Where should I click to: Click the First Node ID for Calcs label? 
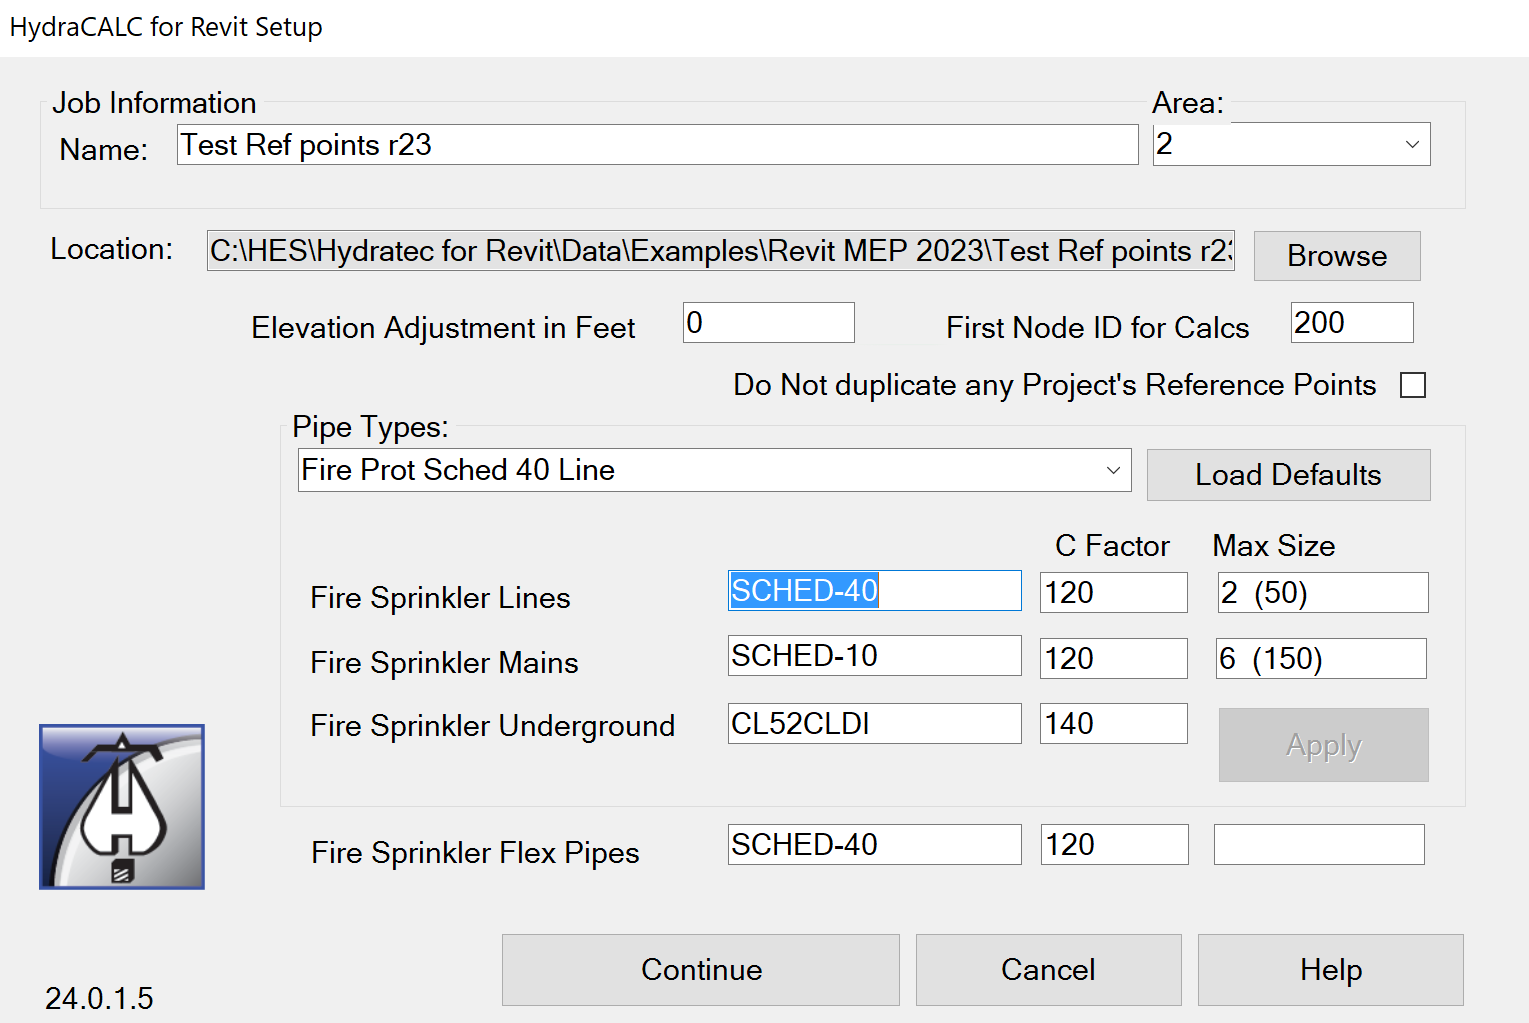(1098, 328)
